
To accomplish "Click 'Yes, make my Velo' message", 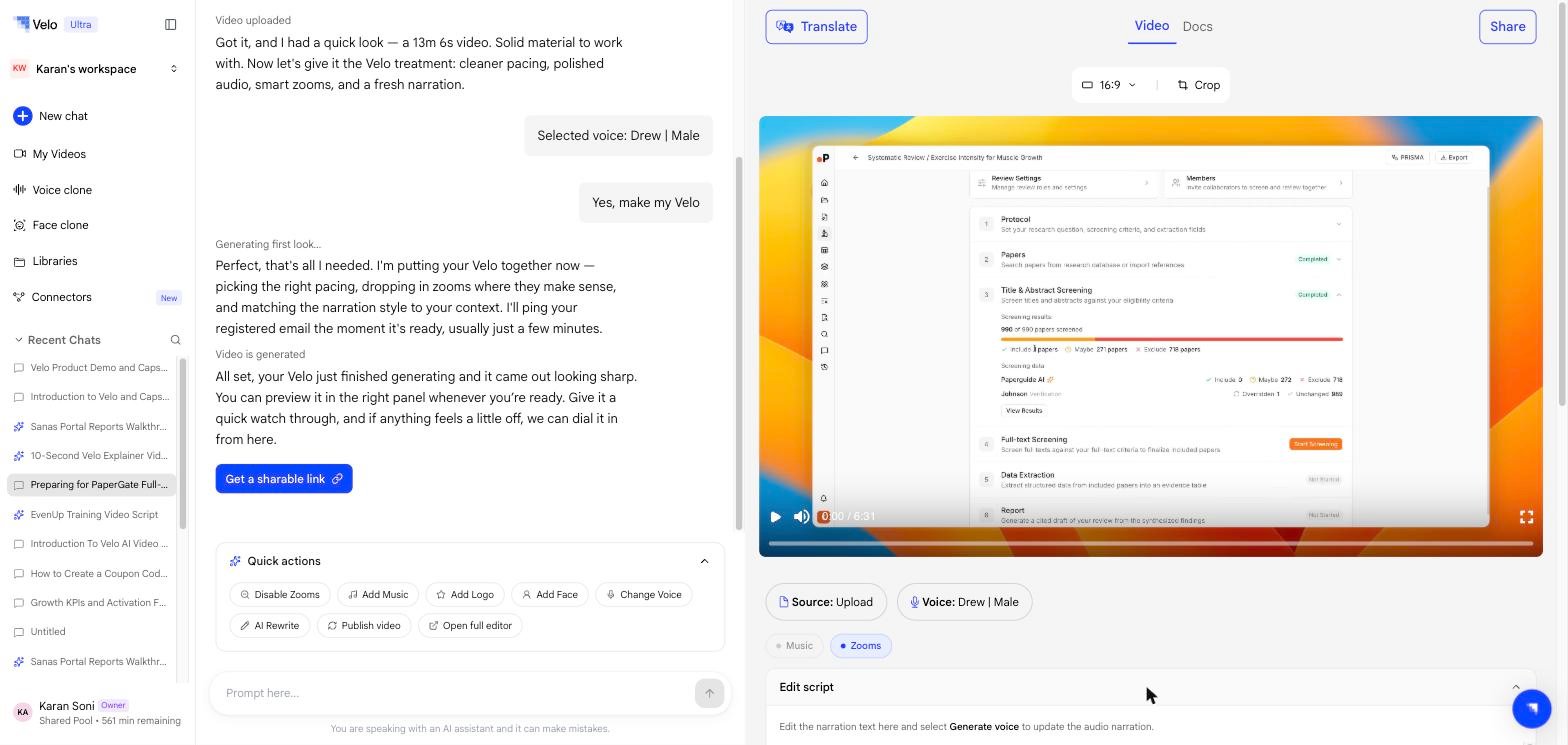I will 646,203.
